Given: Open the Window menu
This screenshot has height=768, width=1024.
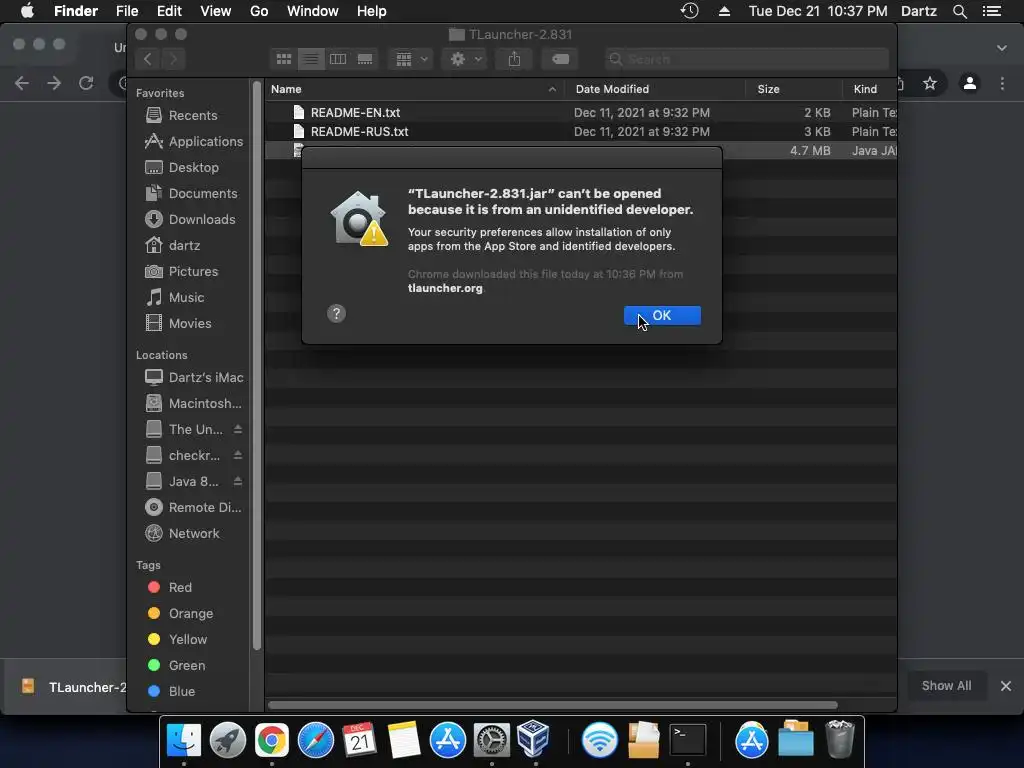Looking at the screenshot, I should coord(313,11).
